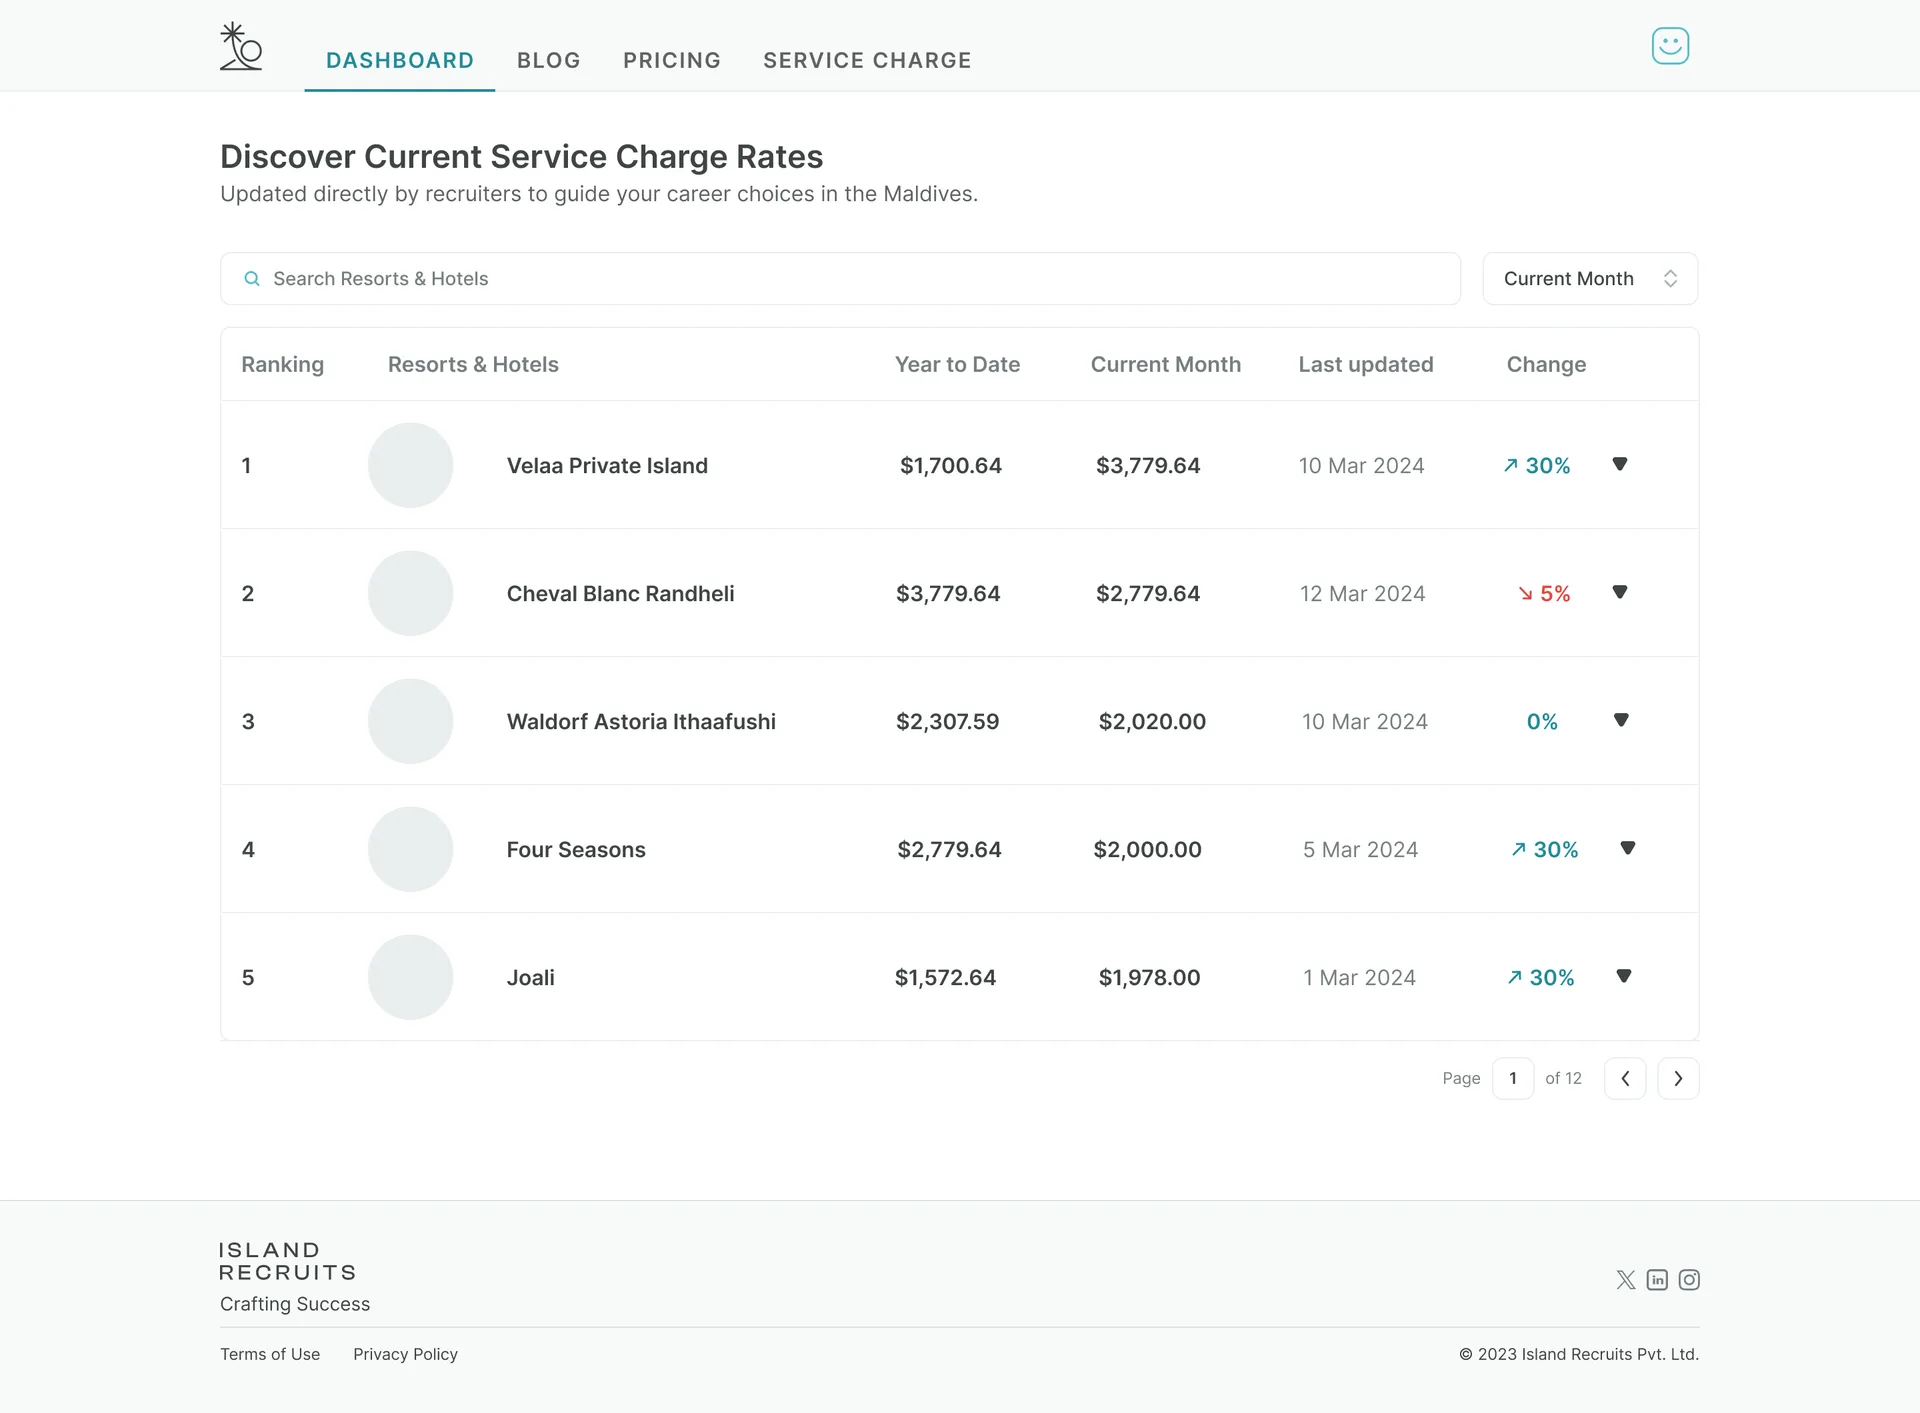Focus the Search Resorts & Hotels field
1920x1413 pixels.
click(x=840, y=279)
